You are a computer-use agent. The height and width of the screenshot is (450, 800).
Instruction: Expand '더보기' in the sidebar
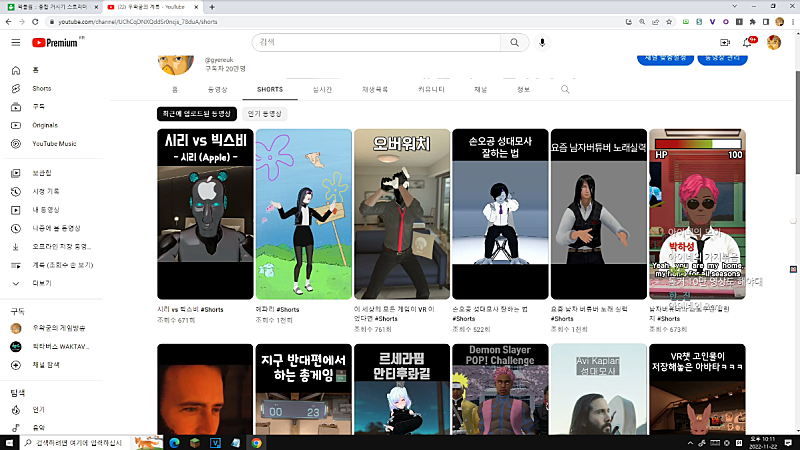tap(41, 283)
